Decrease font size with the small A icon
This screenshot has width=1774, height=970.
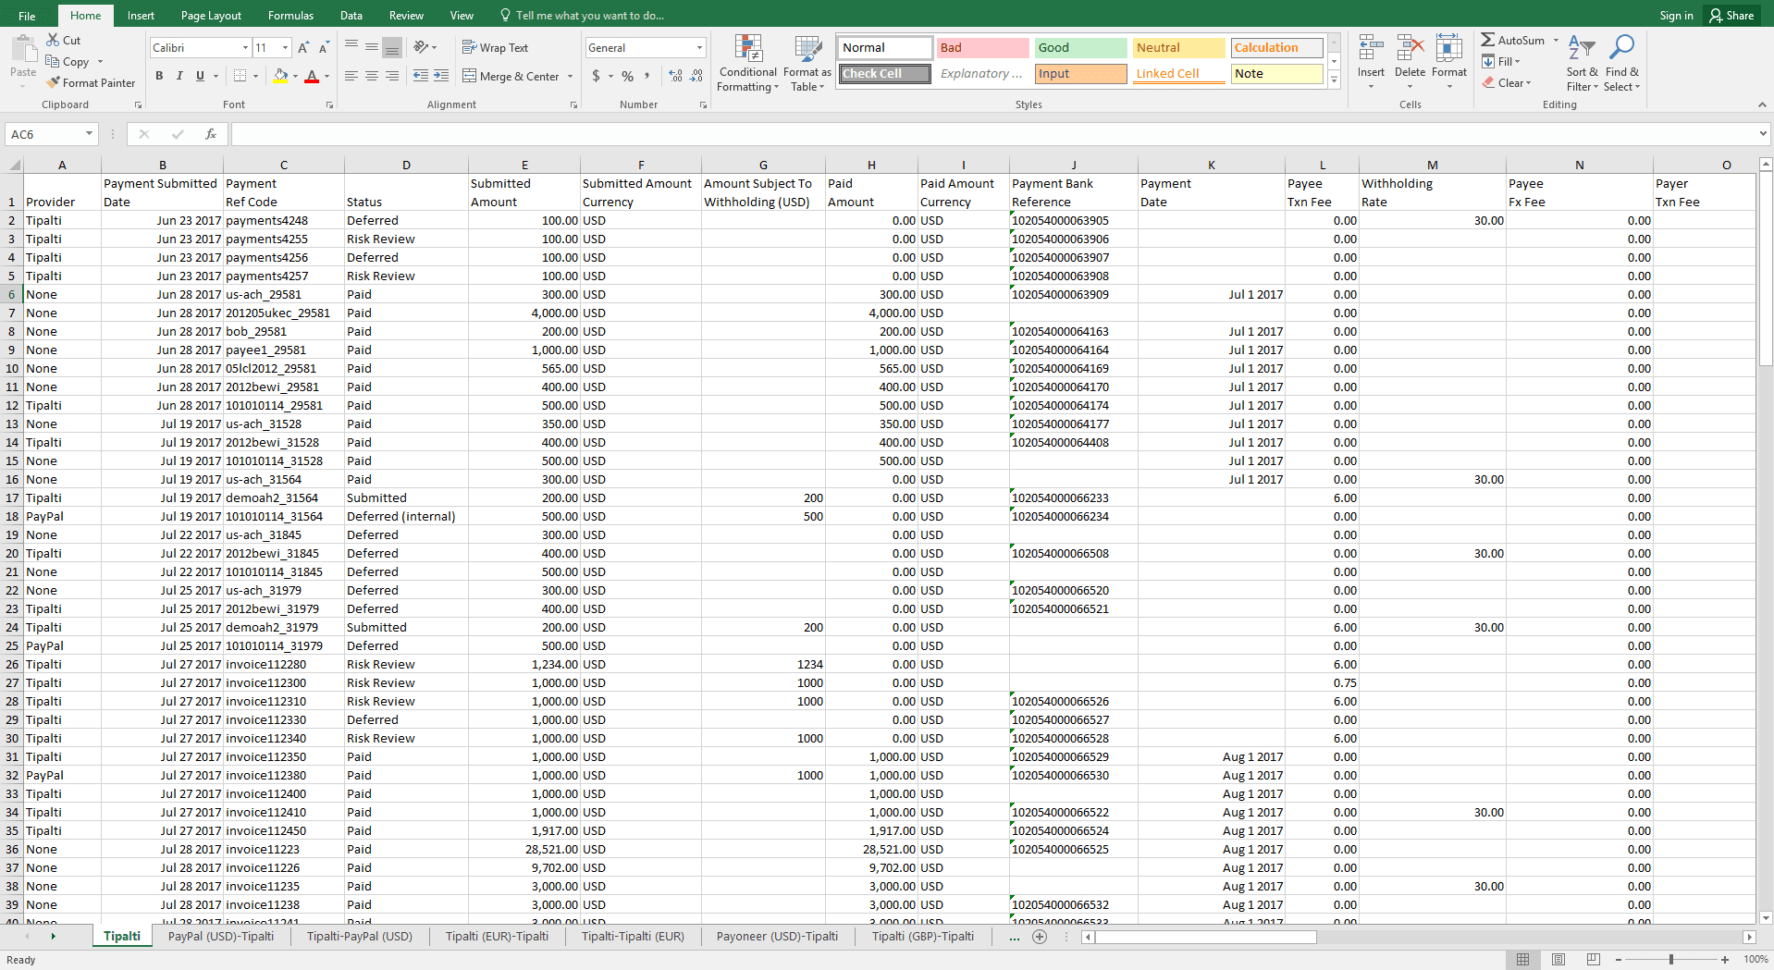pyautogui.click(x=324, y=48)
